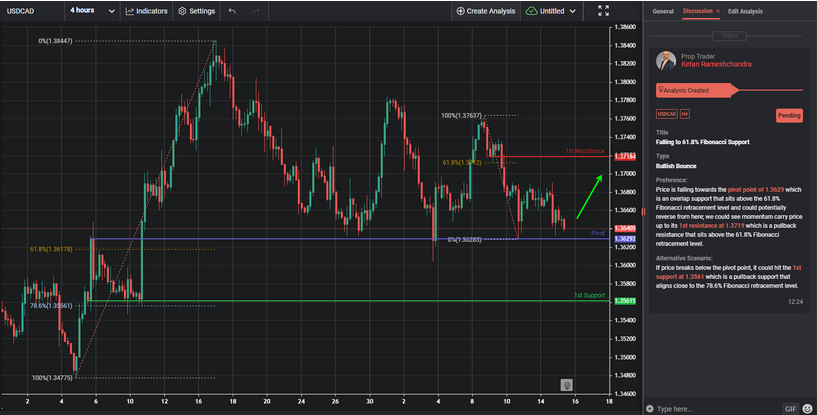Click the 1st Resistance price label 1.37184
Screen dimensions: 817x415
click(x=625, y=157)
